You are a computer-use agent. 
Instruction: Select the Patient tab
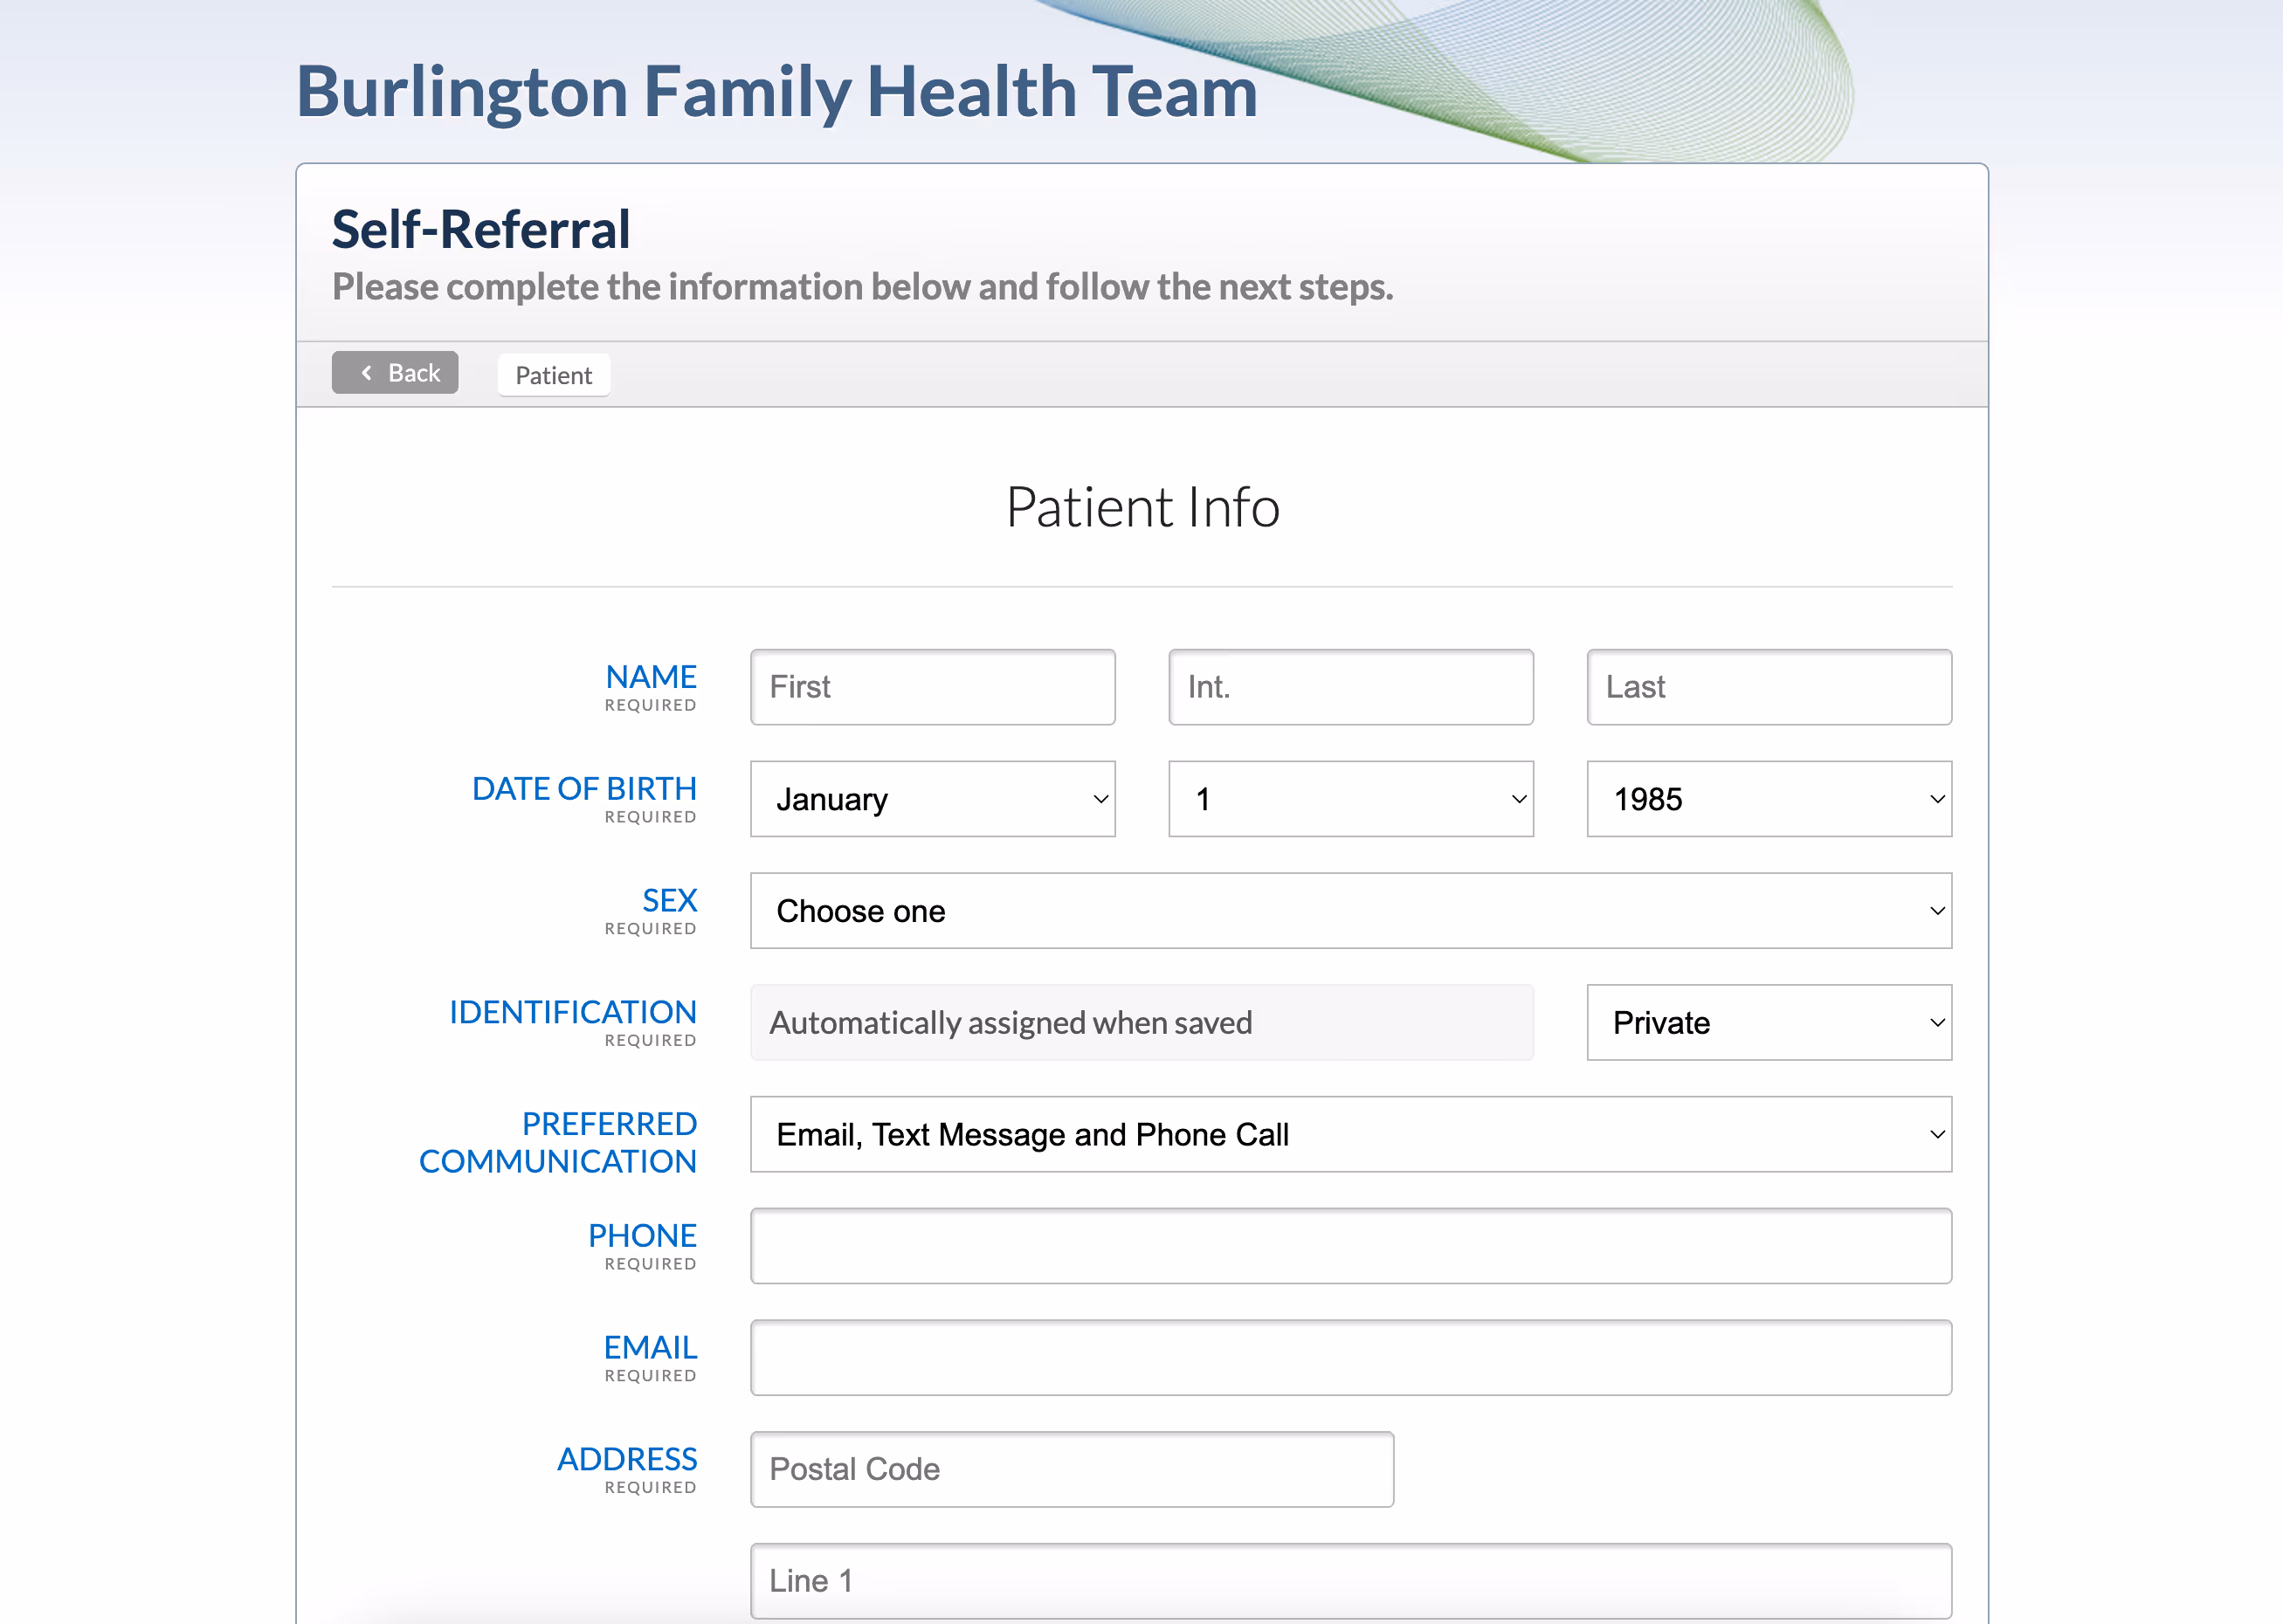pos(553,375)
